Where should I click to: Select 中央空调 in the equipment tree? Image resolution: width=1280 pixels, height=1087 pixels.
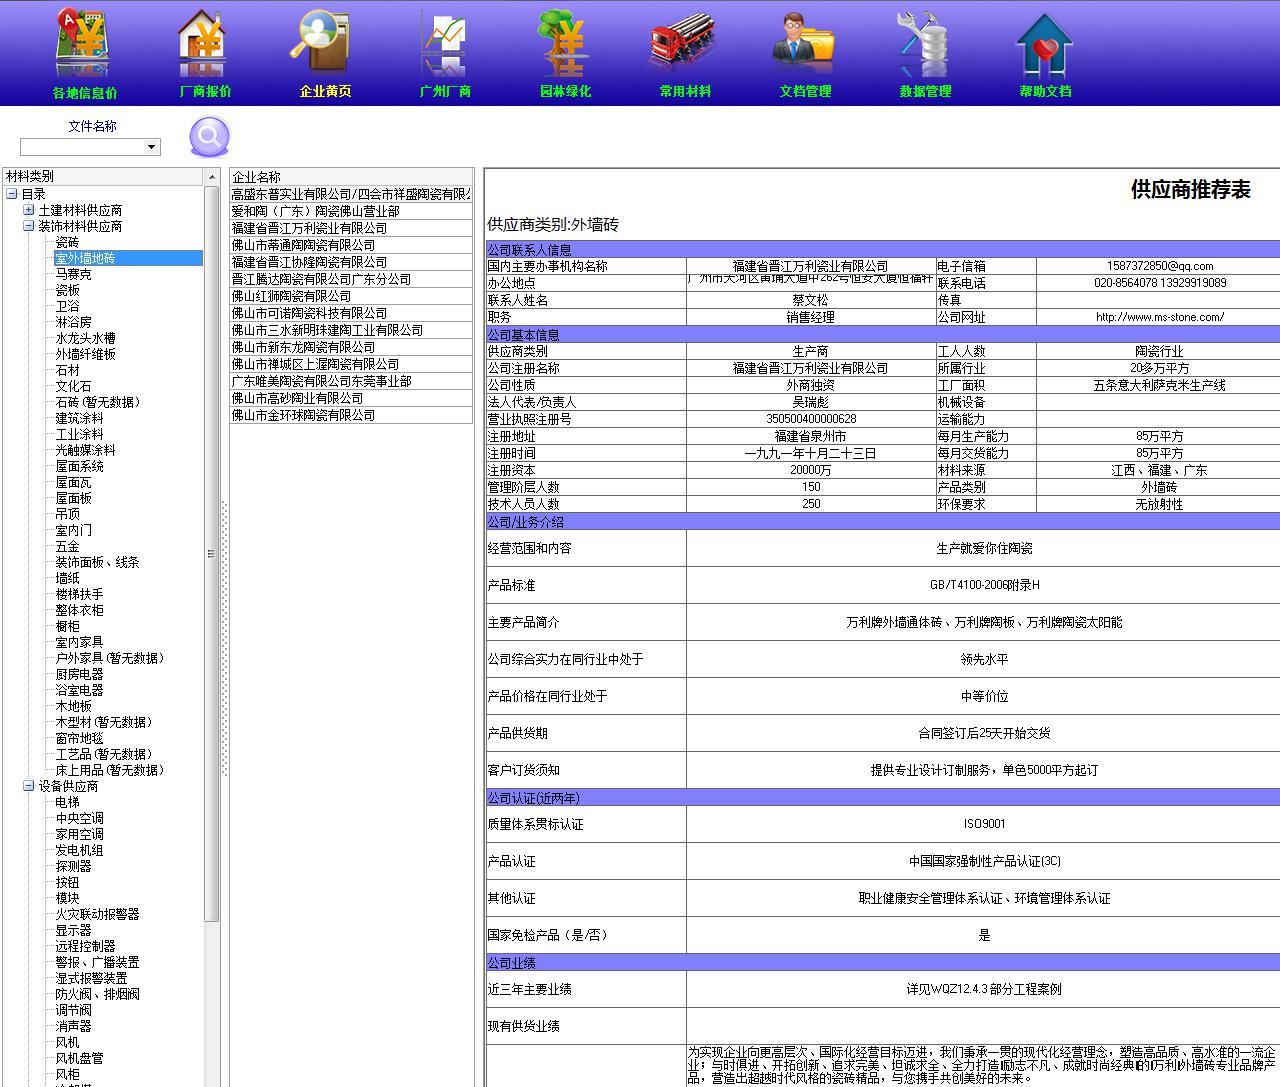tap(79, 818)
